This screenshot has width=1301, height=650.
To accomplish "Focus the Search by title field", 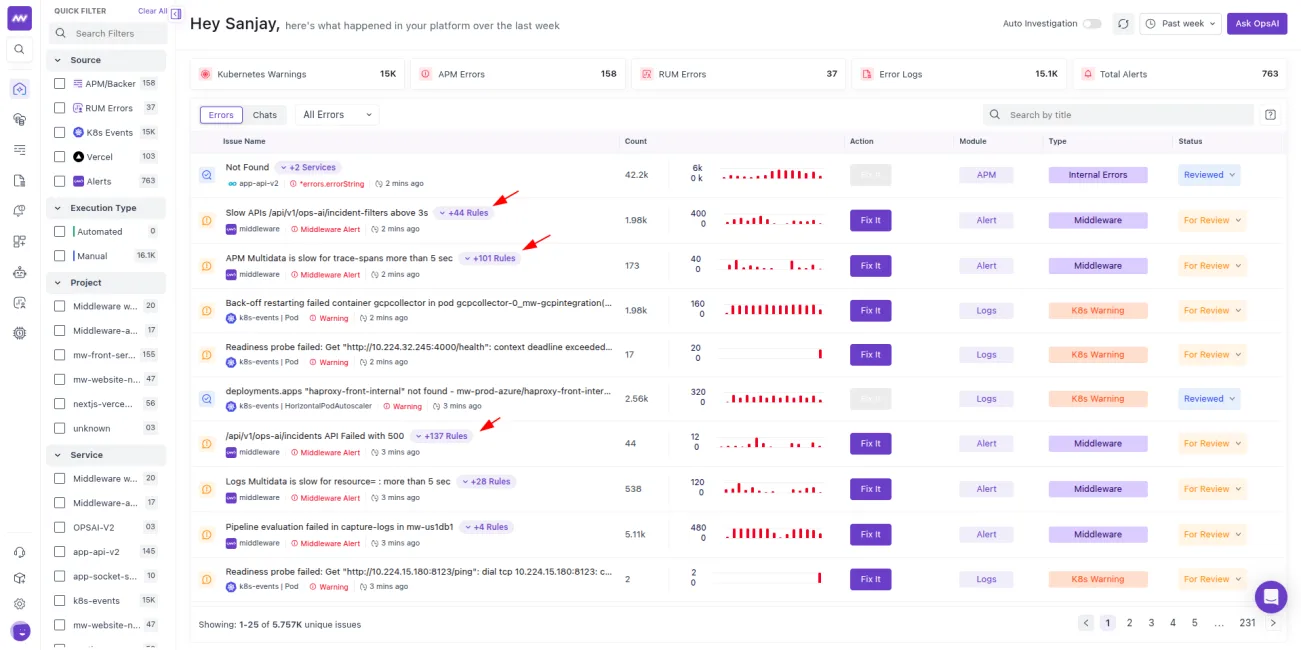I will click(x=1118, y=115).
